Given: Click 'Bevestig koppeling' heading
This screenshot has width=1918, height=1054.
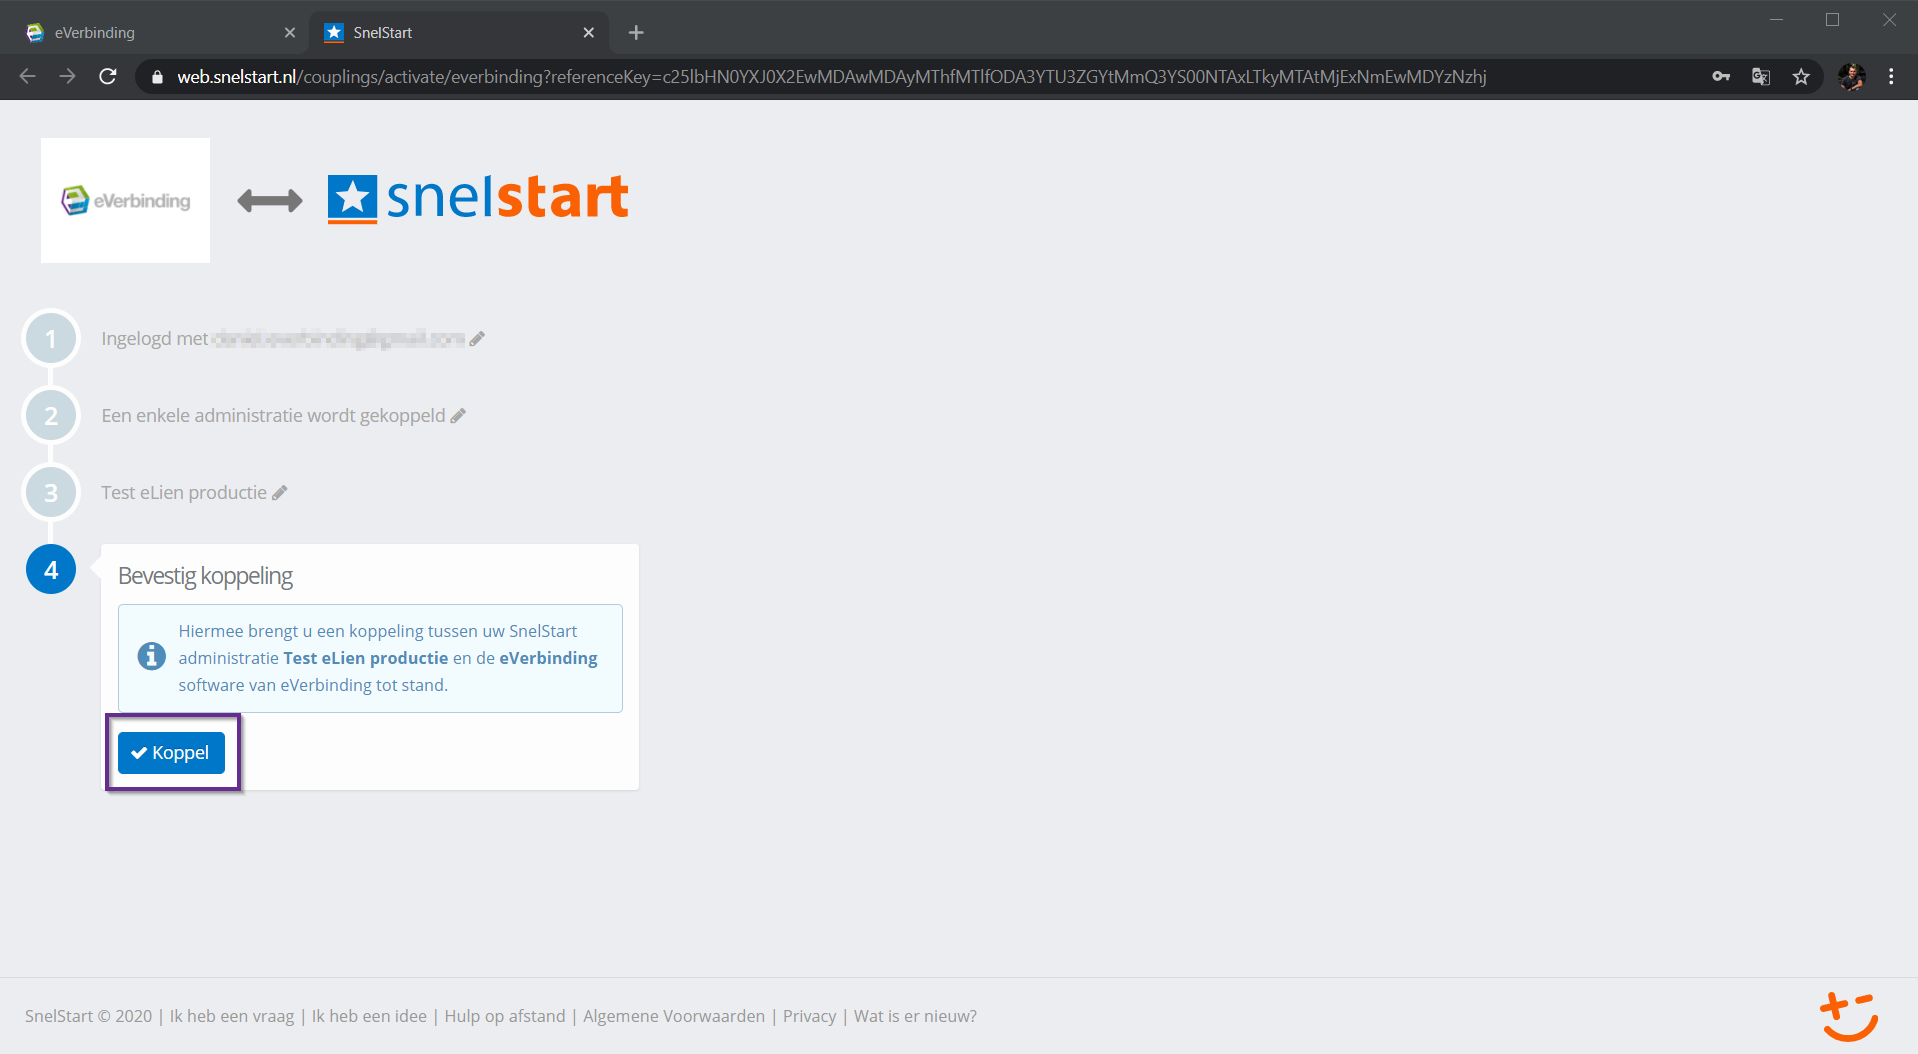Looking at the screenshot, I should click(205, 576).
